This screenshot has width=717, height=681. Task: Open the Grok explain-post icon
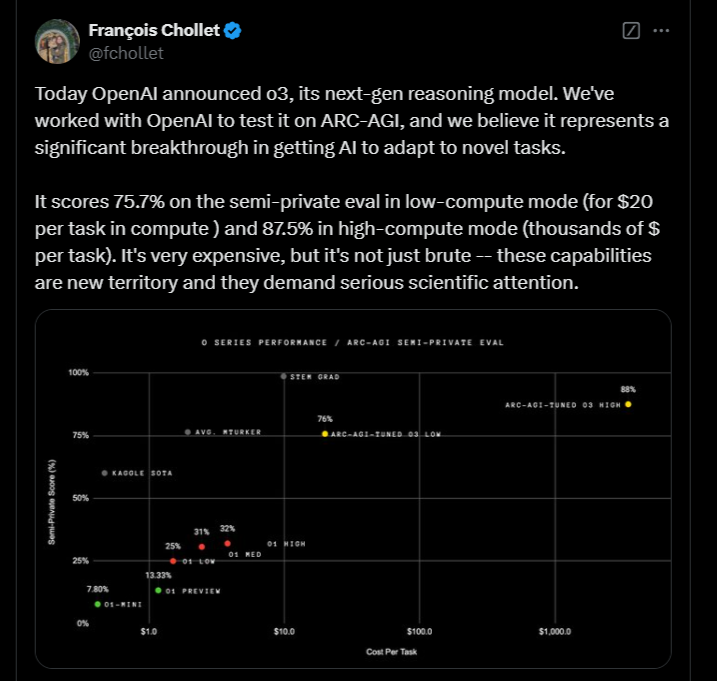tap(631, 31)
